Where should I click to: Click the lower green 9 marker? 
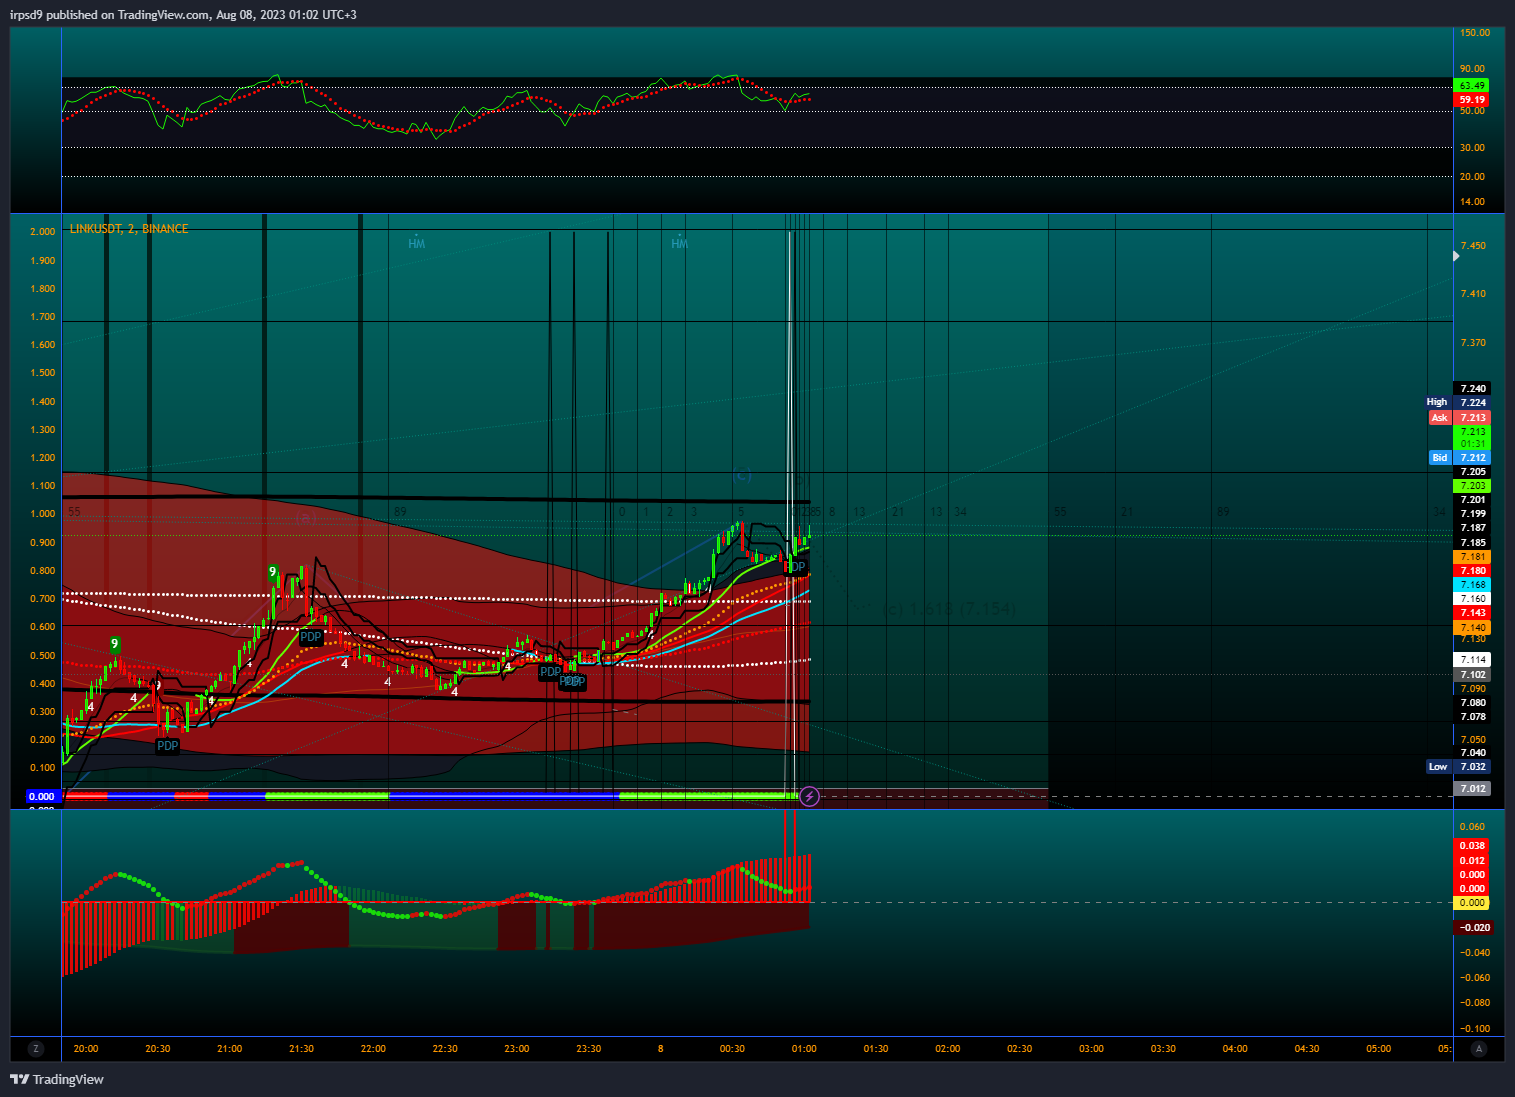pyautogui.click(x=115, y=644)
